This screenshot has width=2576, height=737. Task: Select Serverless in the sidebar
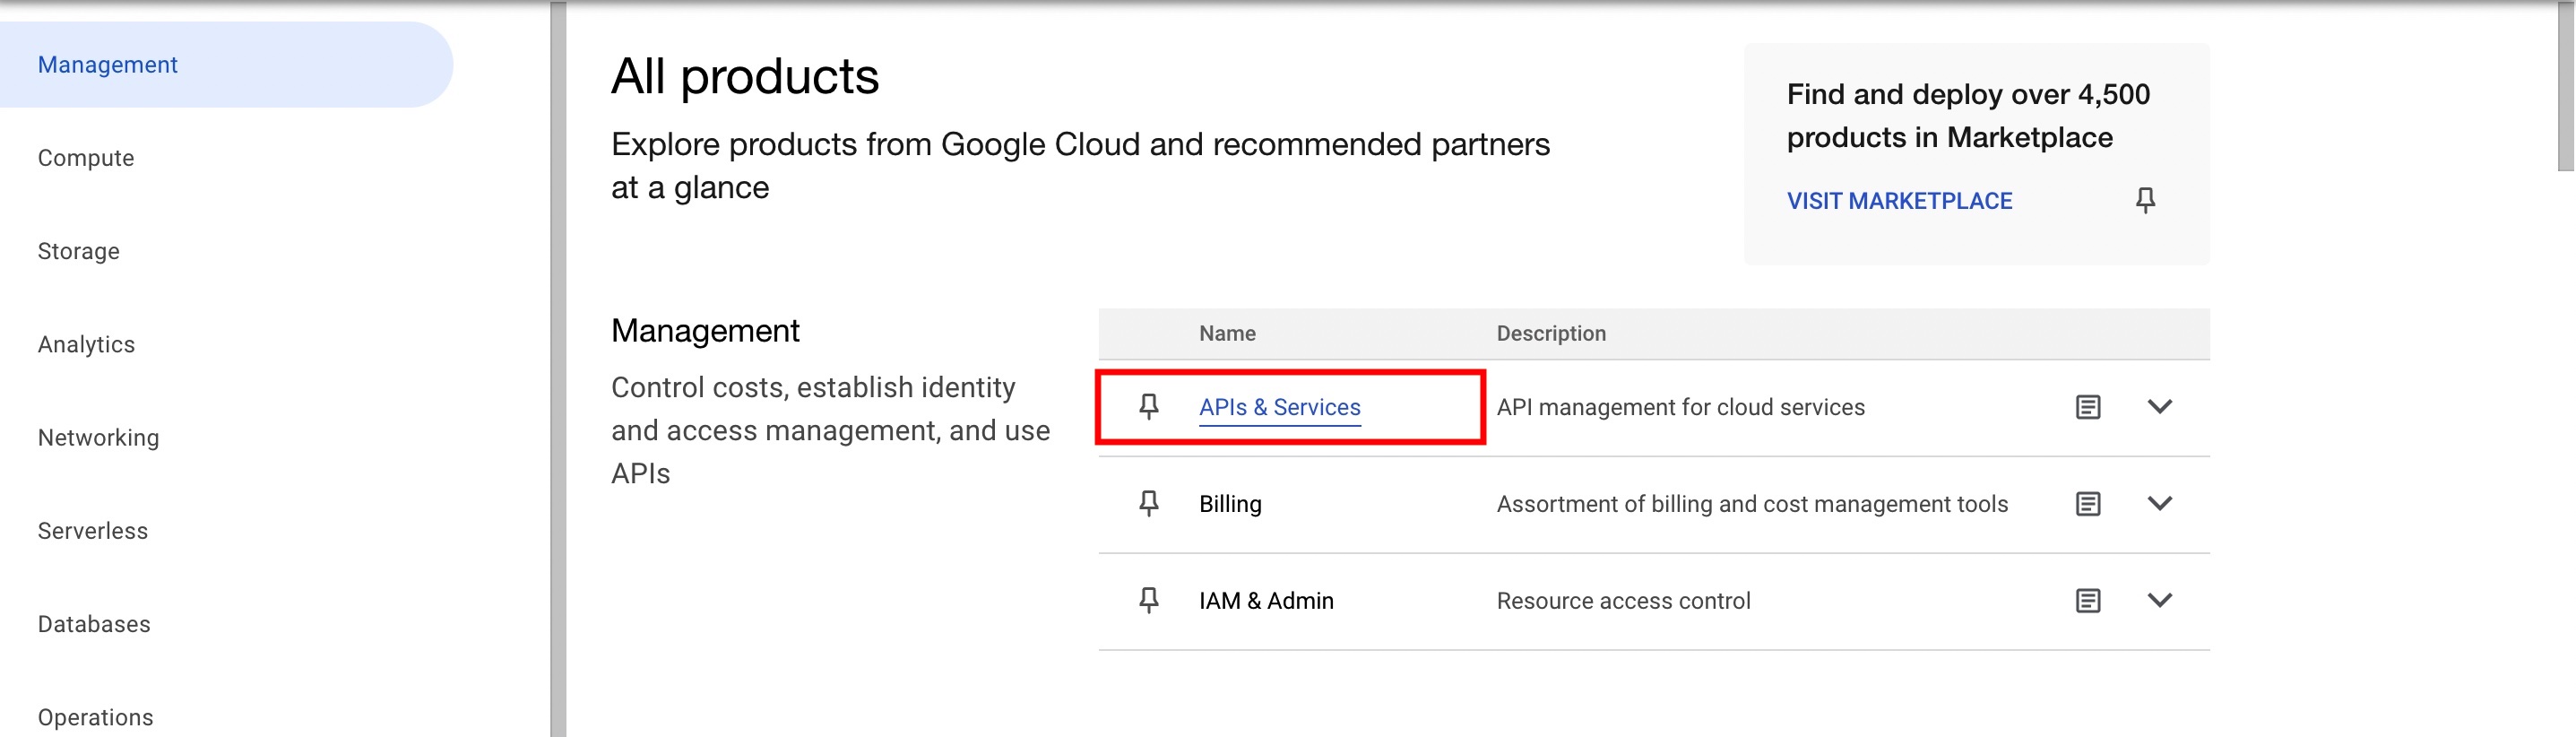[93, 531]
